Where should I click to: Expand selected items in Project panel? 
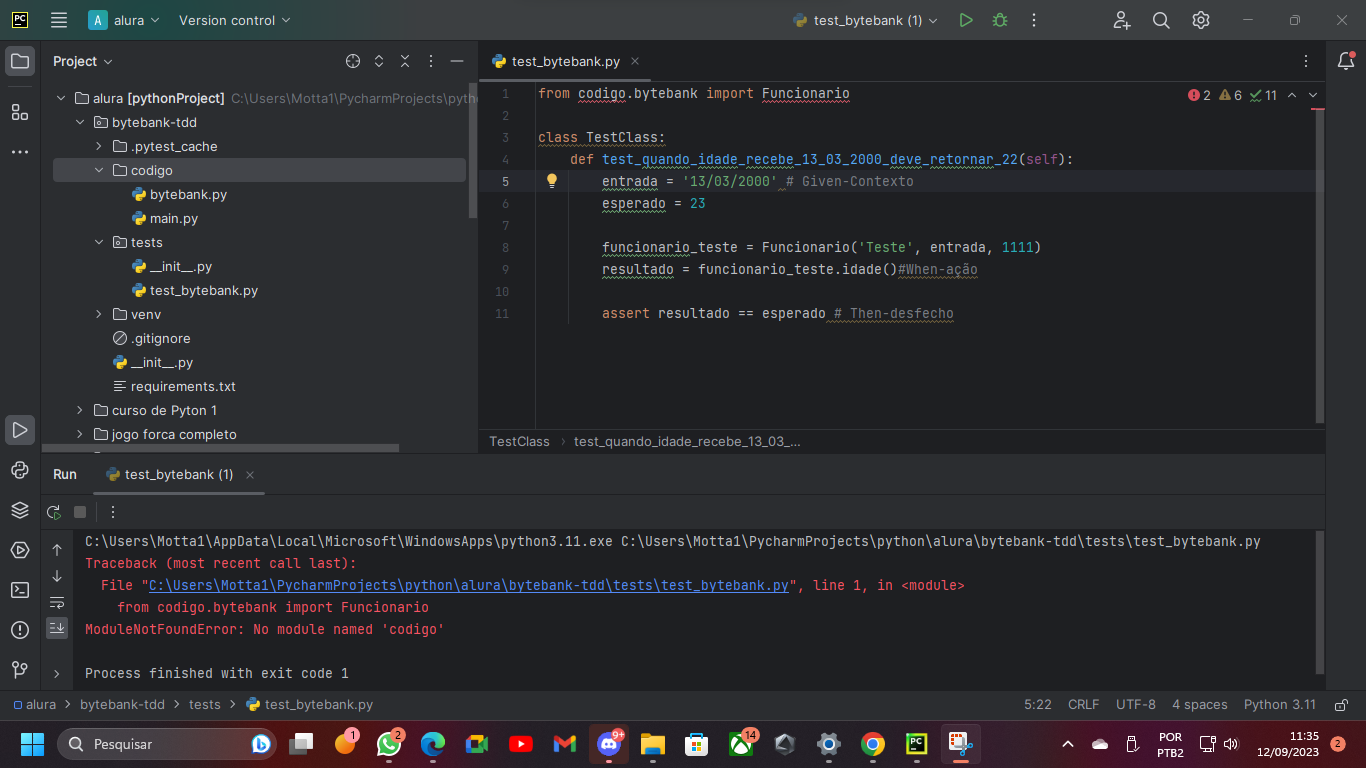[x=379, y=61]
